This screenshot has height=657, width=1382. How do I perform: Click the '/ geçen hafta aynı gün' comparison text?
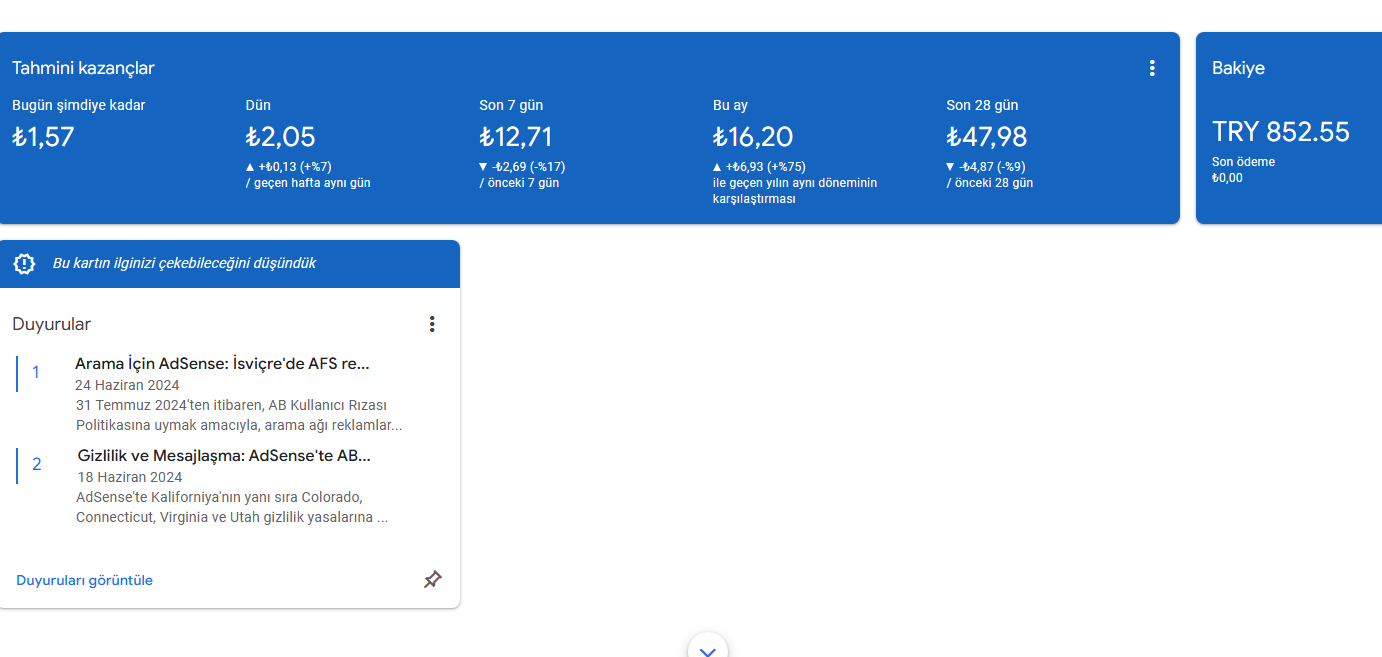point(308,183)
